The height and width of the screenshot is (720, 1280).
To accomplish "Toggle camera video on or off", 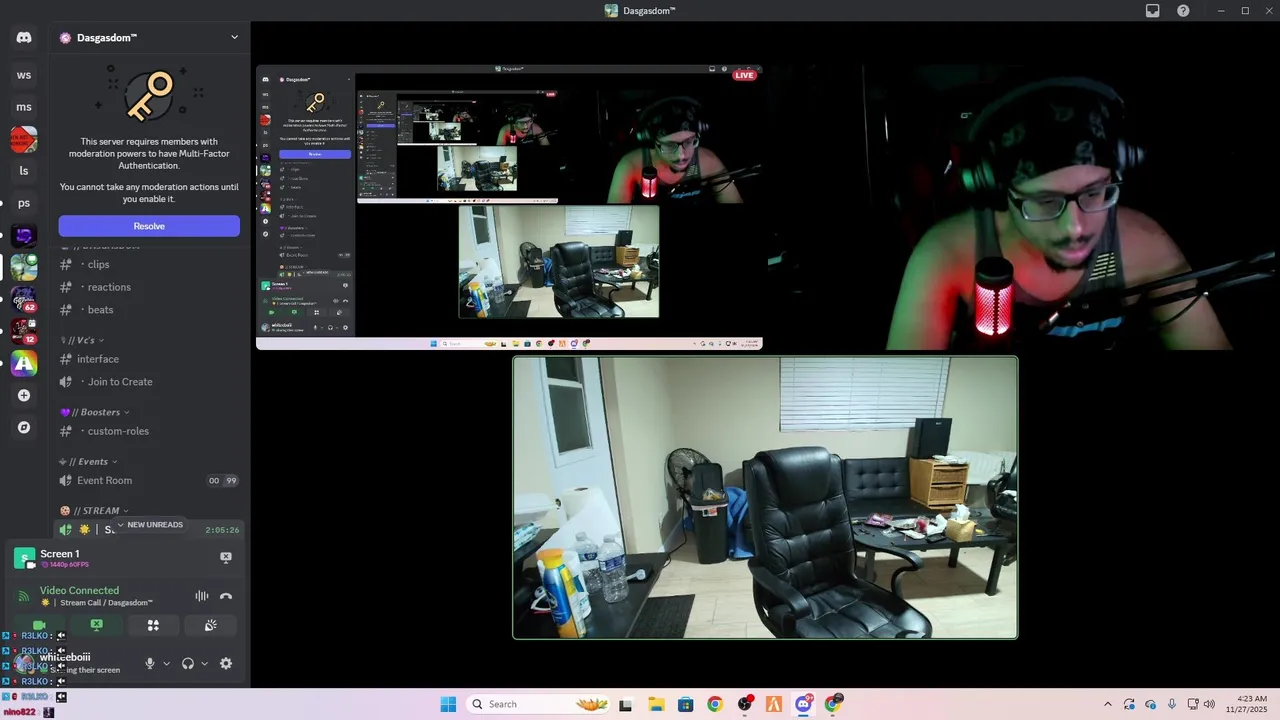I will click(39, 625).
